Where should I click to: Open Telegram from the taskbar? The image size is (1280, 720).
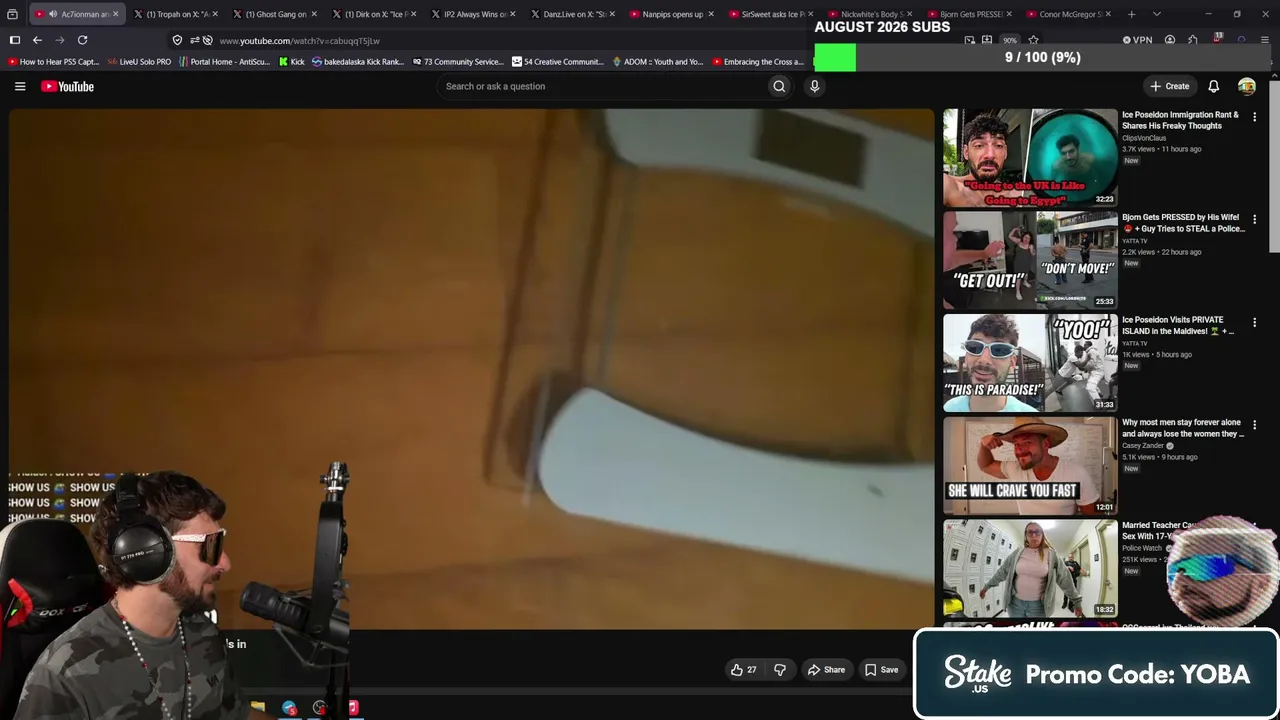coord(289,708)
